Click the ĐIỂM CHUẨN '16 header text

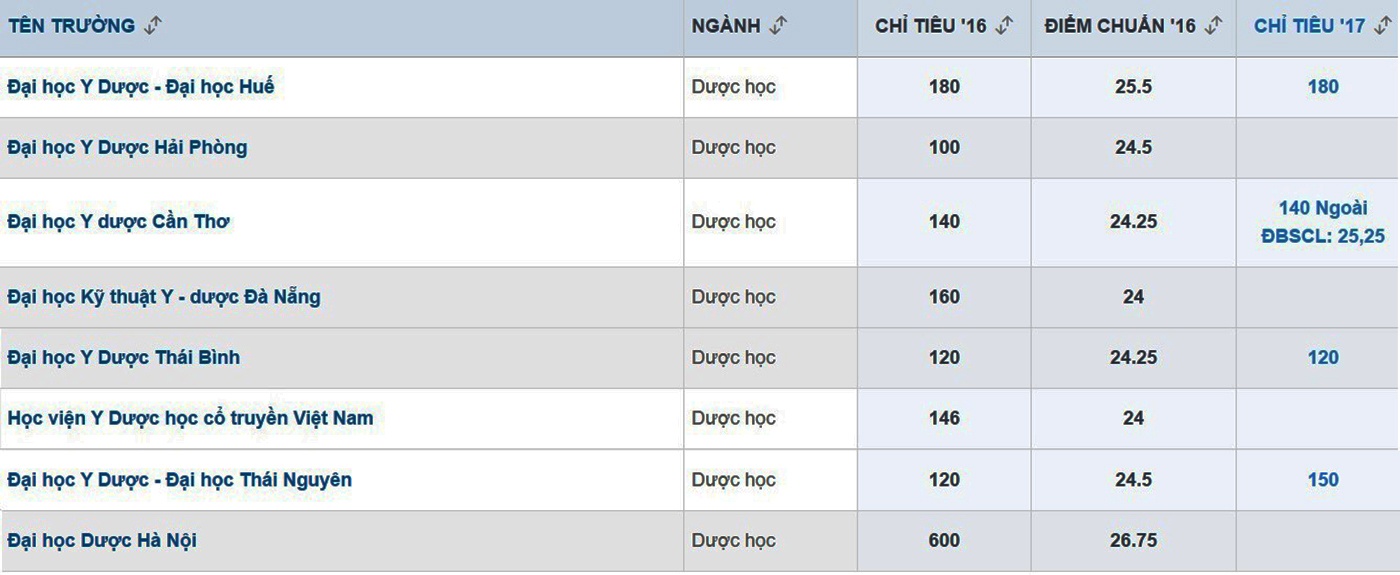(x=1120, y=27)
